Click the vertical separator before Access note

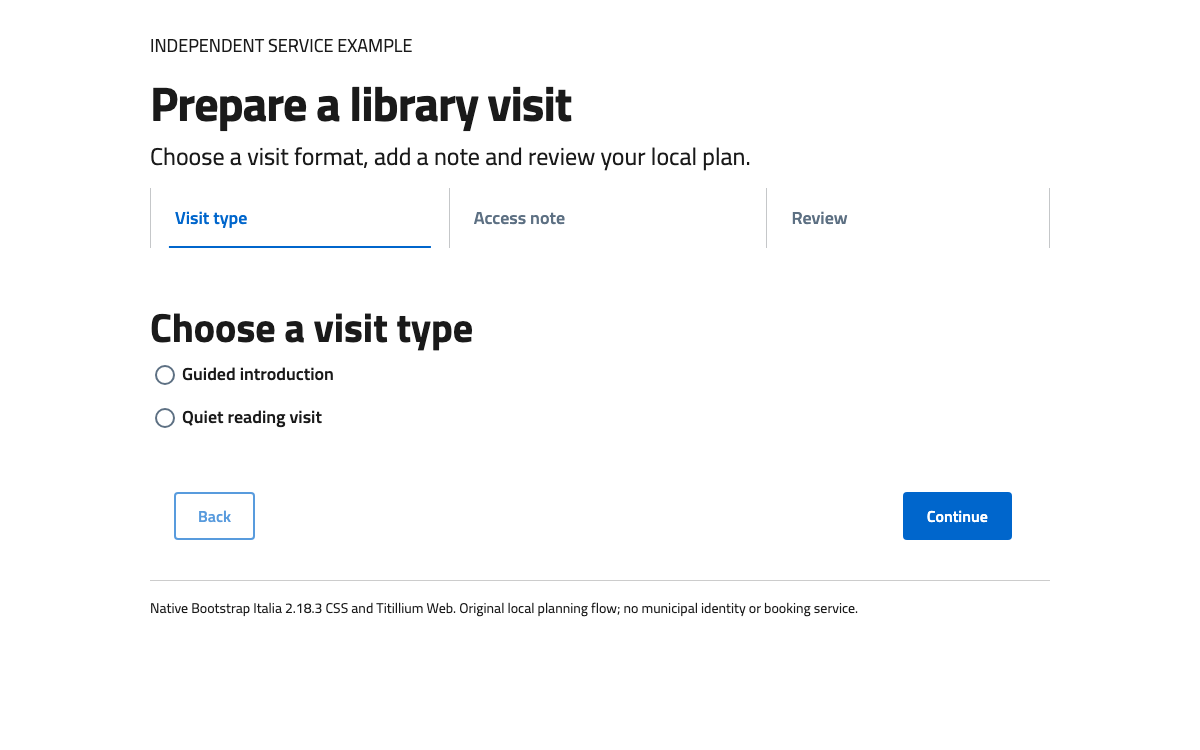(x=449, y=218)
